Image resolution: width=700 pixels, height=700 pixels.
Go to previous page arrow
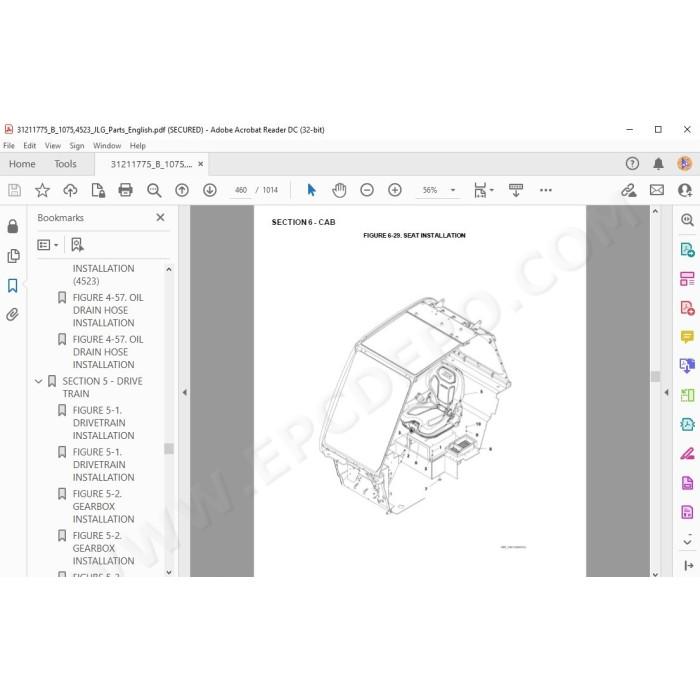(x=182, y=190)
